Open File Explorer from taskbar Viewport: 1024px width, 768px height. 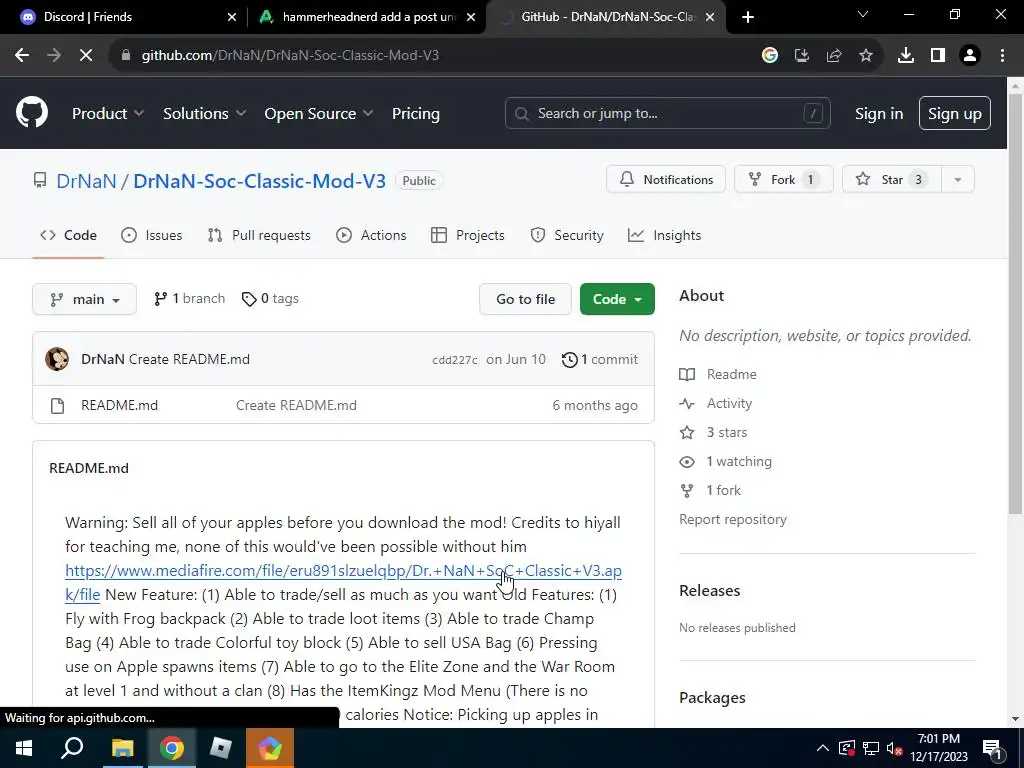[122, 748]
